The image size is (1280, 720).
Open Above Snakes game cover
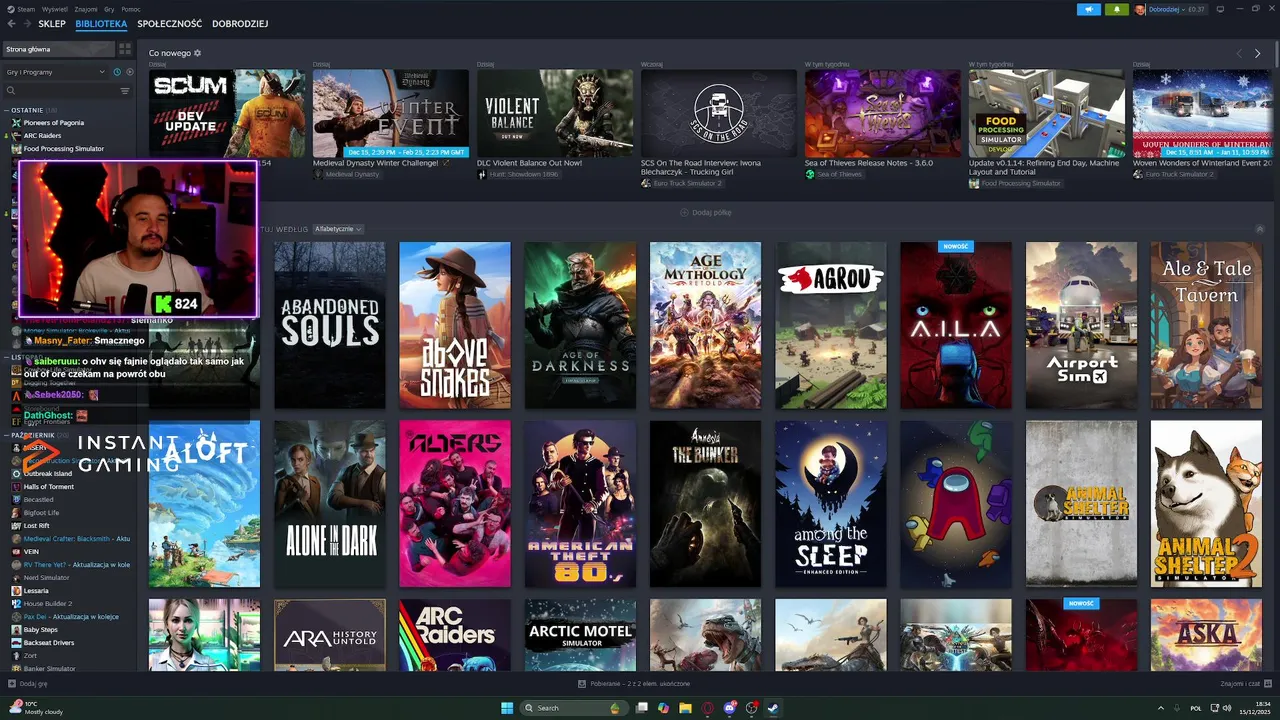click(x=455, y=325)
